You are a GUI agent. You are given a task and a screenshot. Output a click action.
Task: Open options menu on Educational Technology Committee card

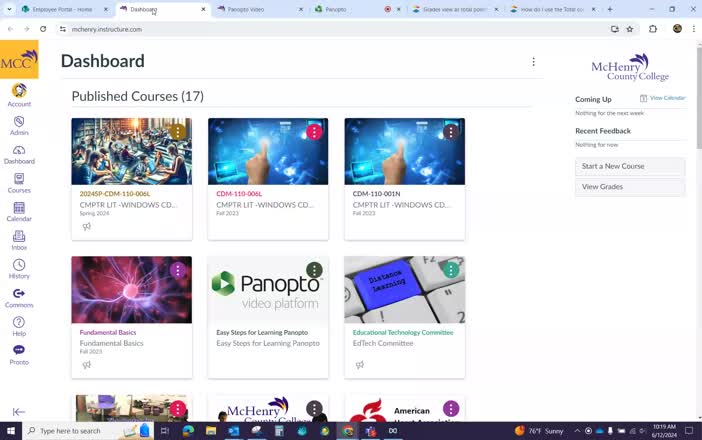click(451, 270)
